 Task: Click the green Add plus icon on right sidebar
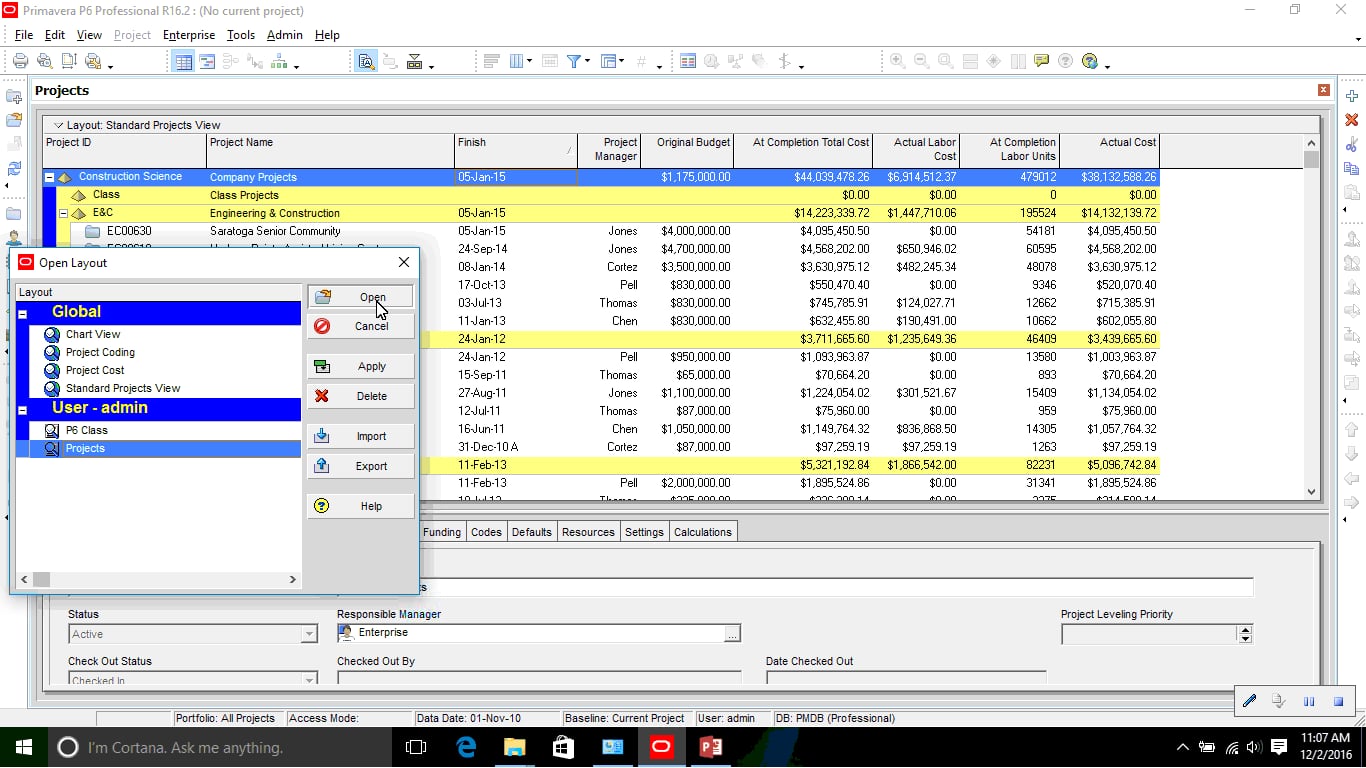(x=1352, y=96)
